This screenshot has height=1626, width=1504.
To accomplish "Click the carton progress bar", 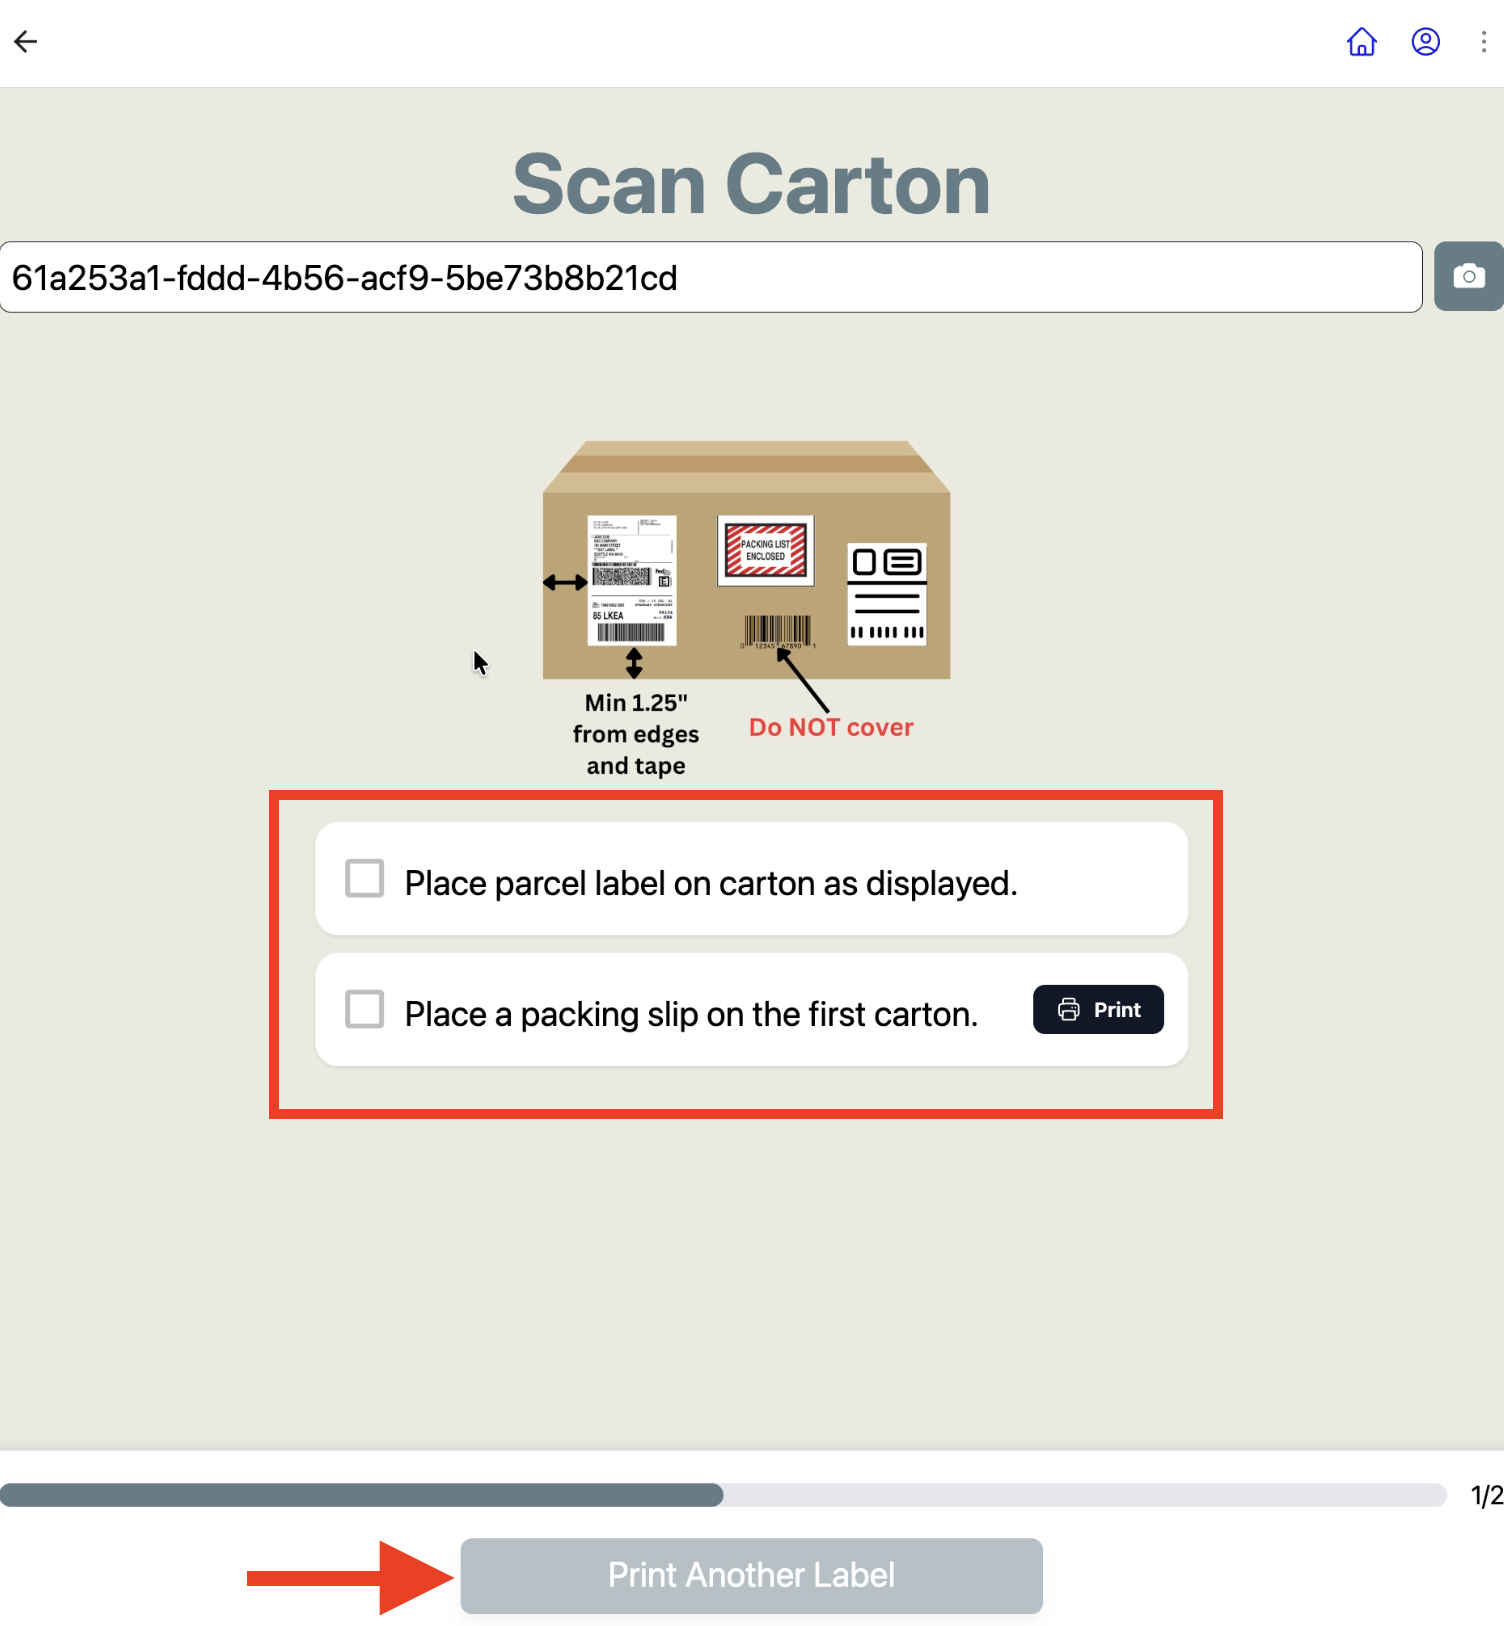I will [723, 1495].
